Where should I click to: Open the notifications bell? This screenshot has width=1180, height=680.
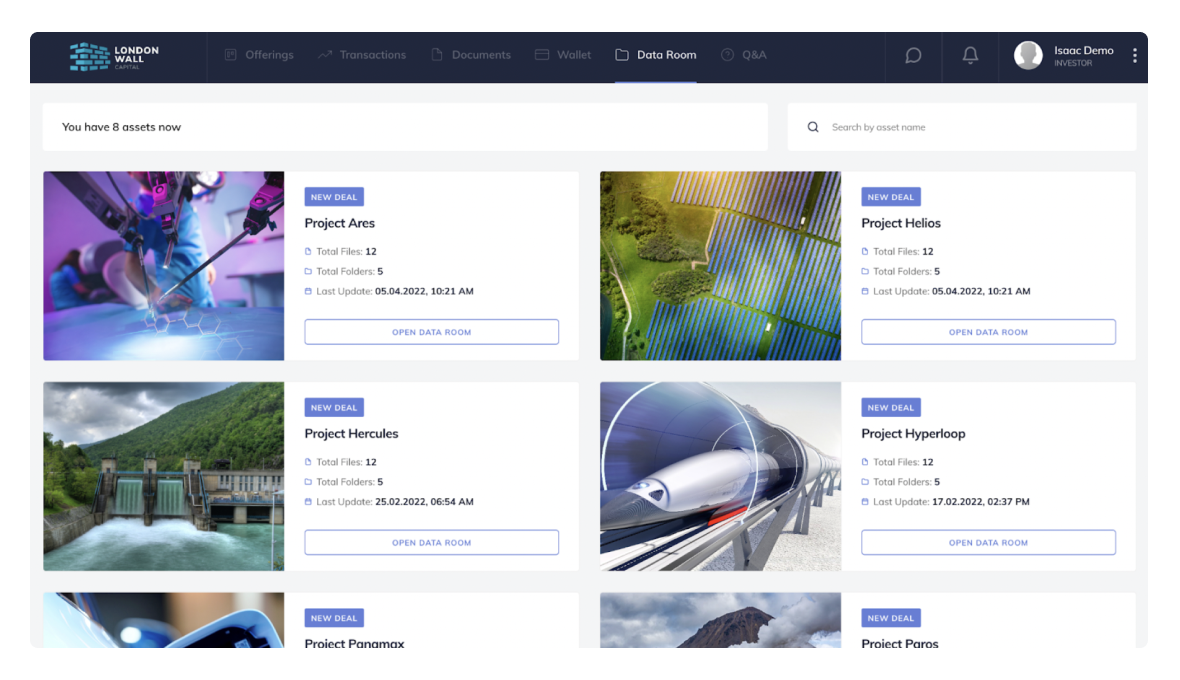(x=970, y=56)
